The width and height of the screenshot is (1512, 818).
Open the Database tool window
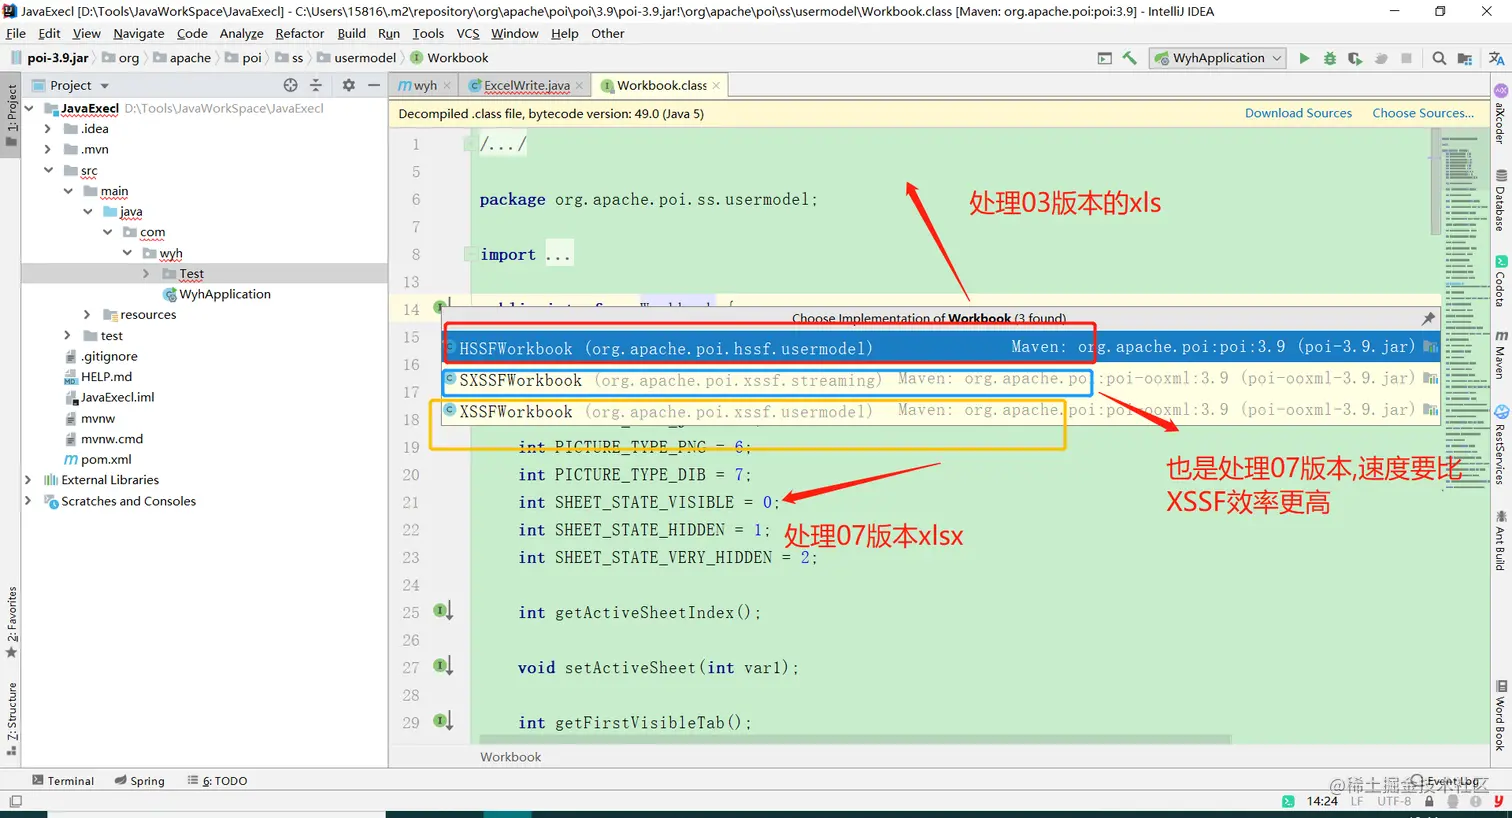pos(1501,201)
